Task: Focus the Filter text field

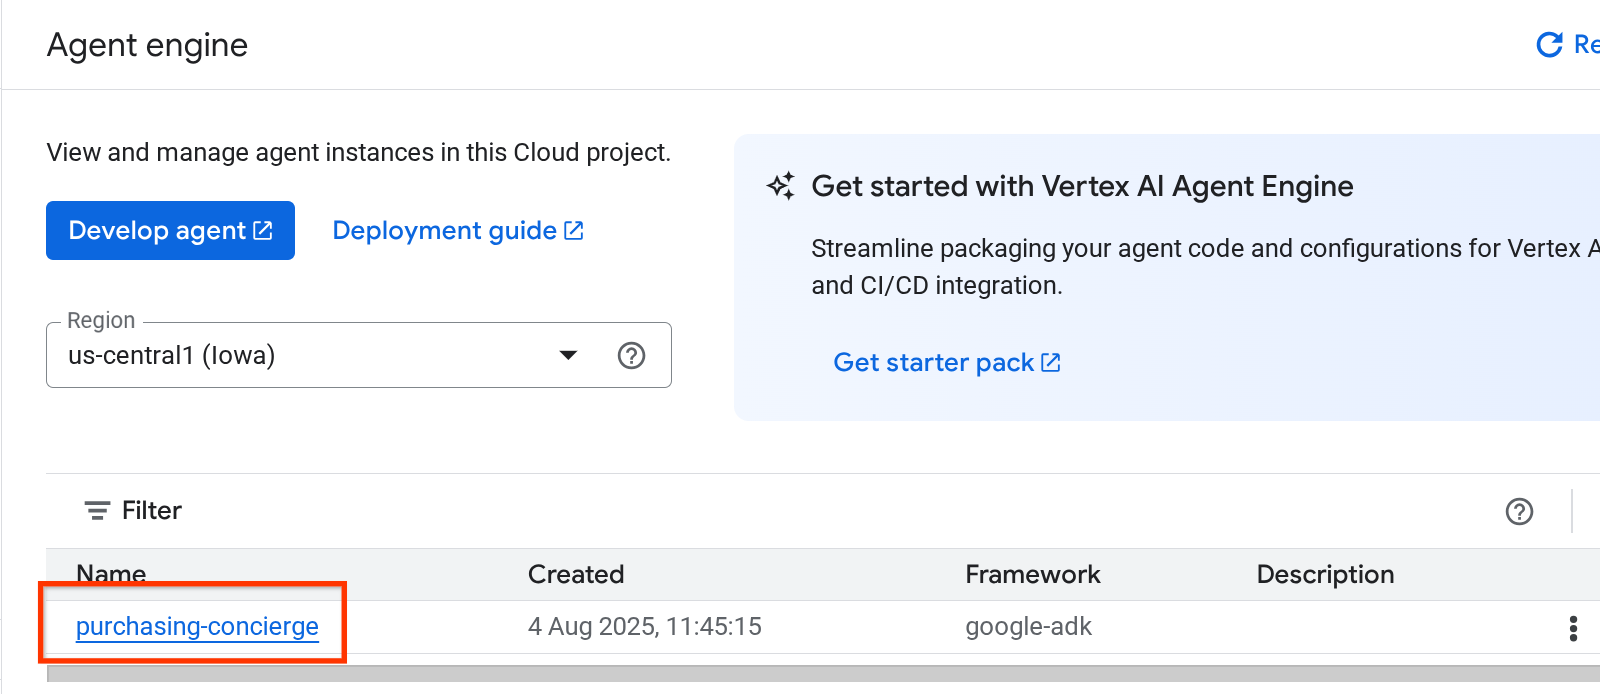Action: point(700,511)
